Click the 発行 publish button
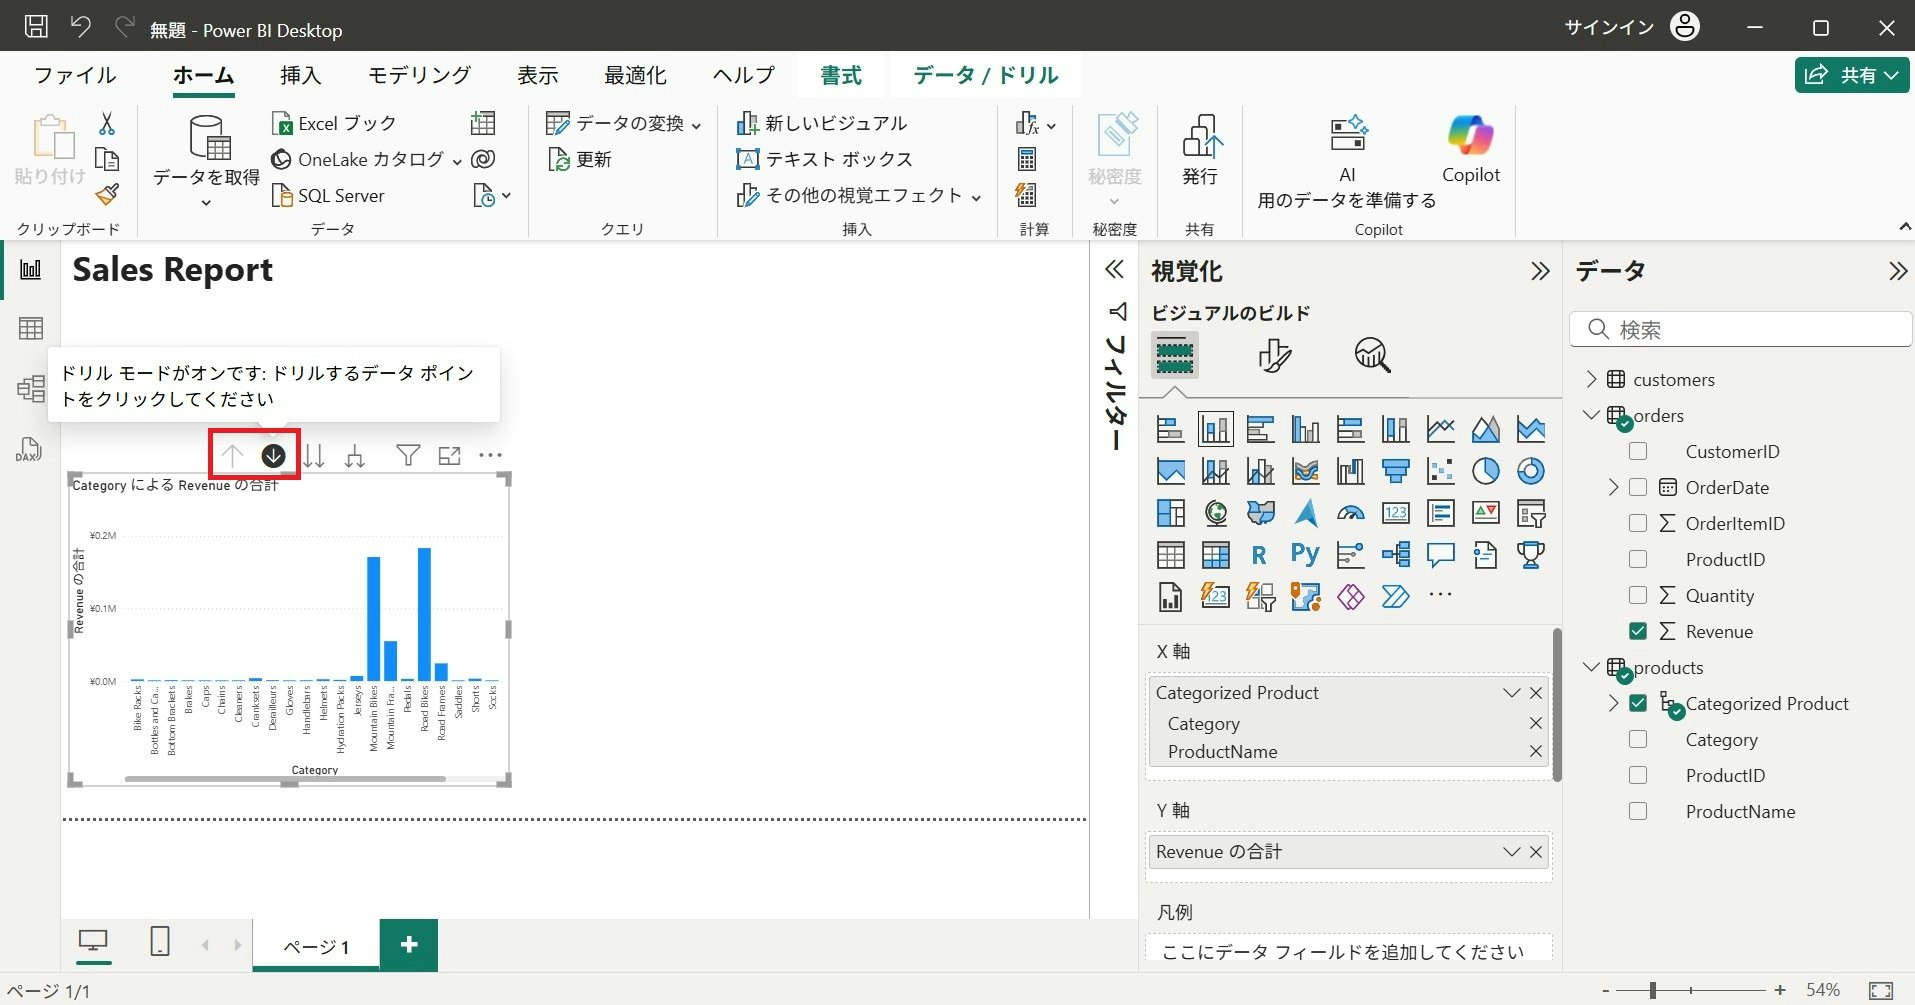This screenshot has height=1005, width=1915. tap(1200, 150)
